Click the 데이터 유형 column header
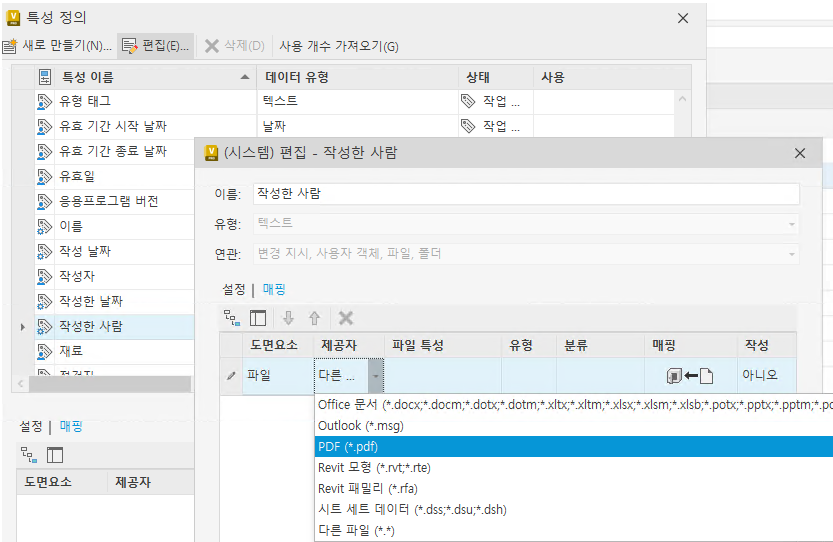This screenshot has width=833, height=542. point(357,77)
